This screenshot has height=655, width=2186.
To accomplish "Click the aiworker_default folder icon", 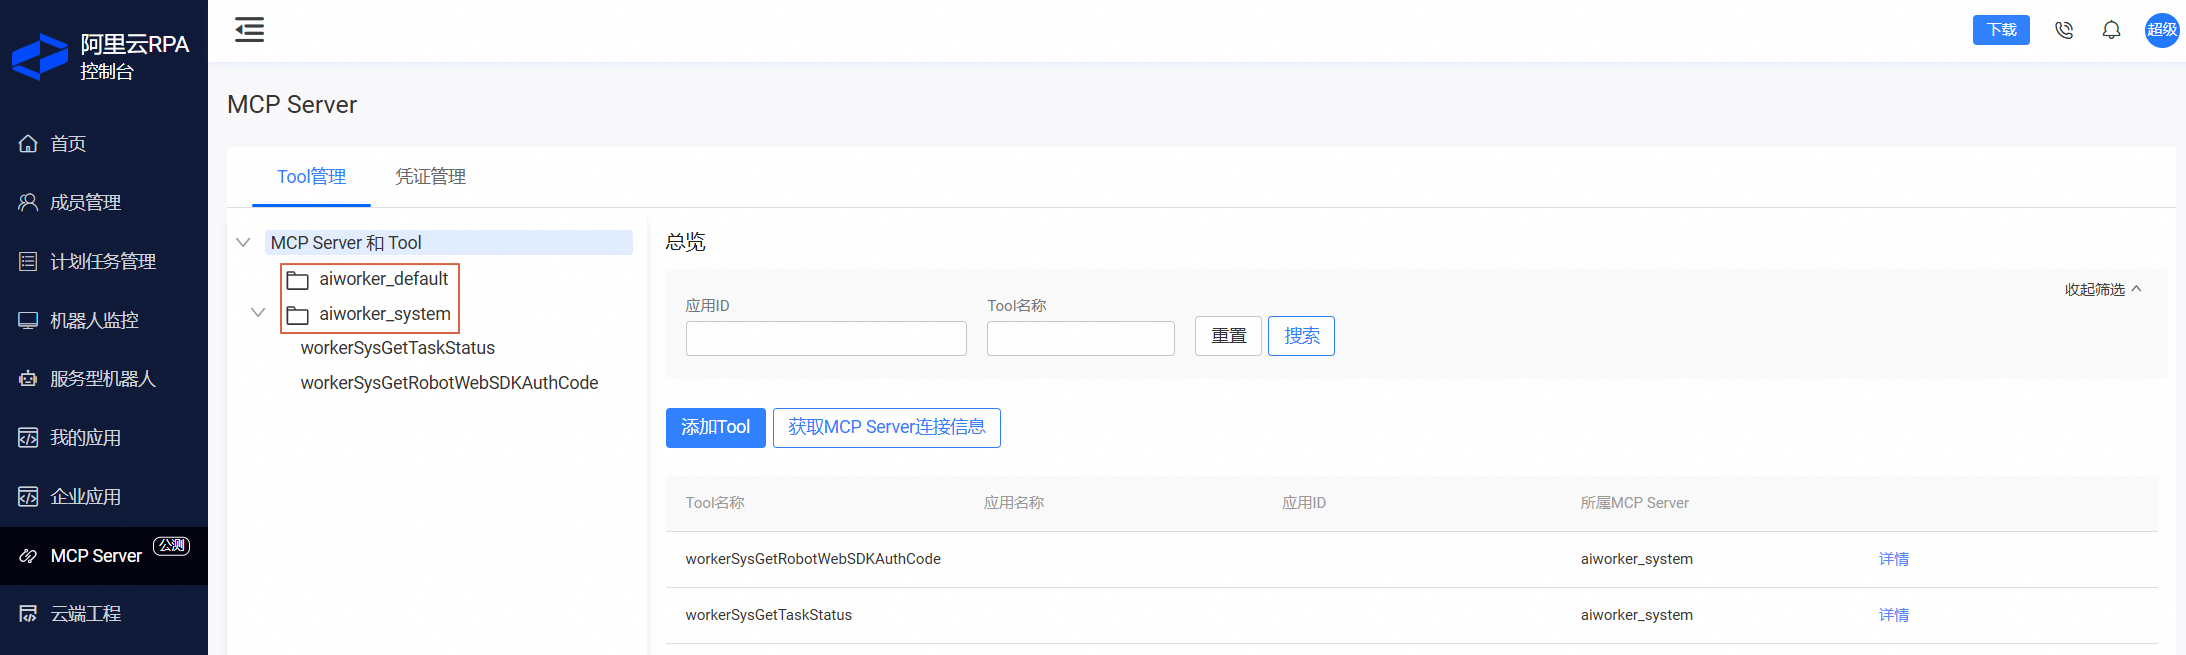I will click(297, 280).
